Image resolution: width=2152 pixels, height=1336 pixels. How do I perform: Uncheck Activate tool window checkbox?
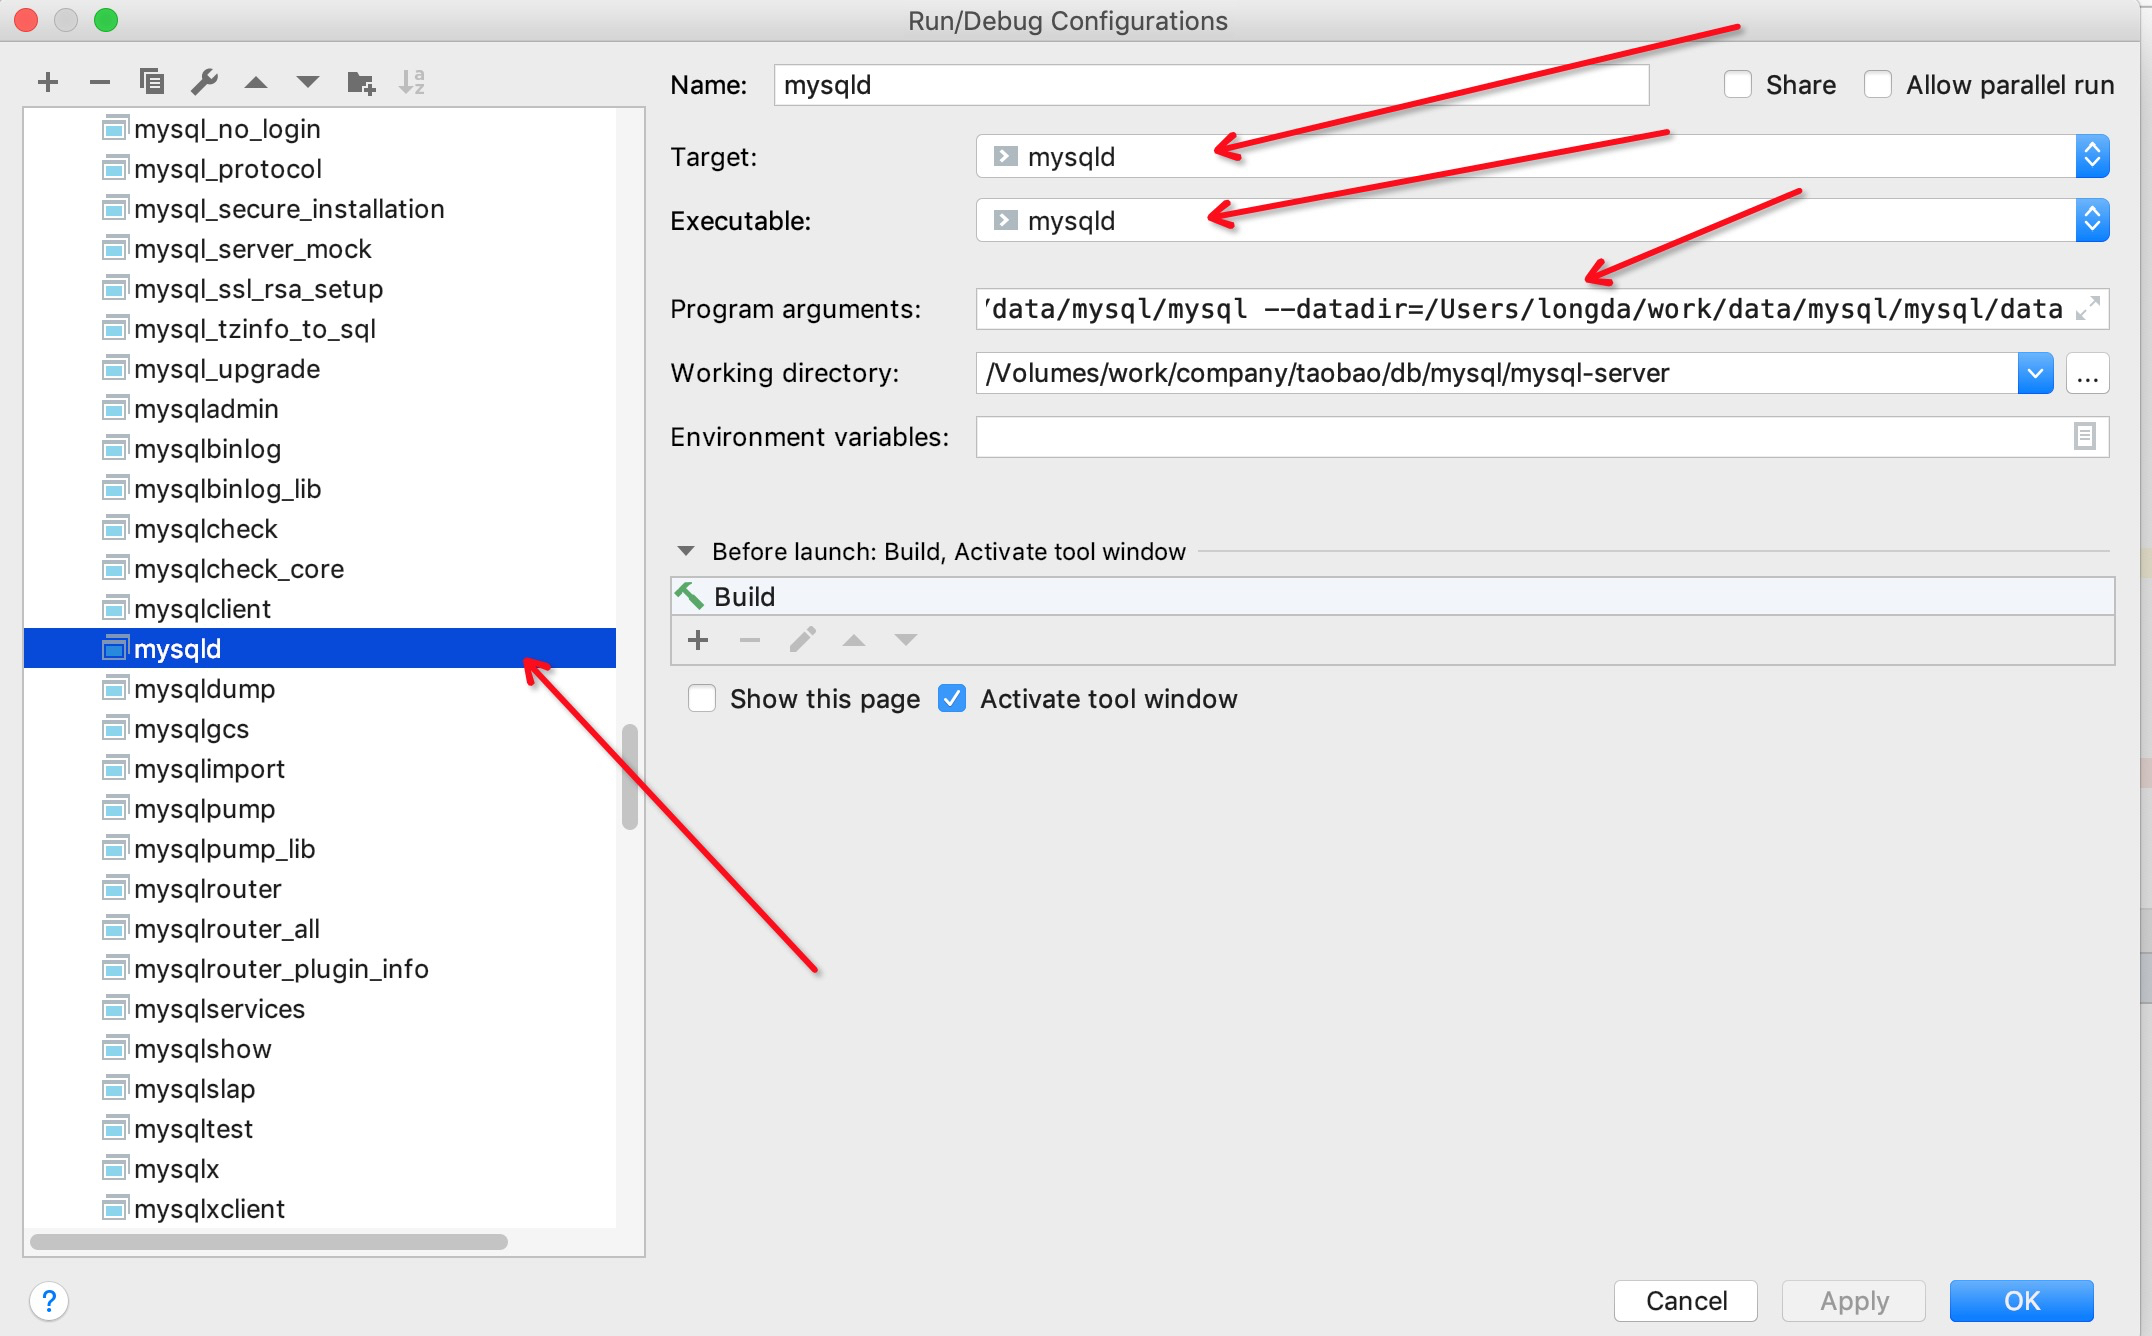coord(952,699)
